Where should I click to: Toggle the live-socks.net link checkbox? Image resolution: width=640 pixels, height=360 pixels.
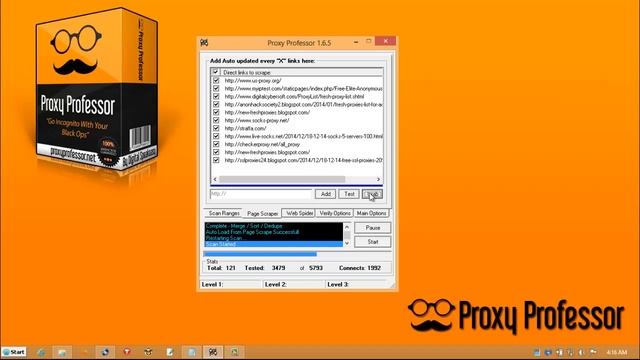coord(216,136)
